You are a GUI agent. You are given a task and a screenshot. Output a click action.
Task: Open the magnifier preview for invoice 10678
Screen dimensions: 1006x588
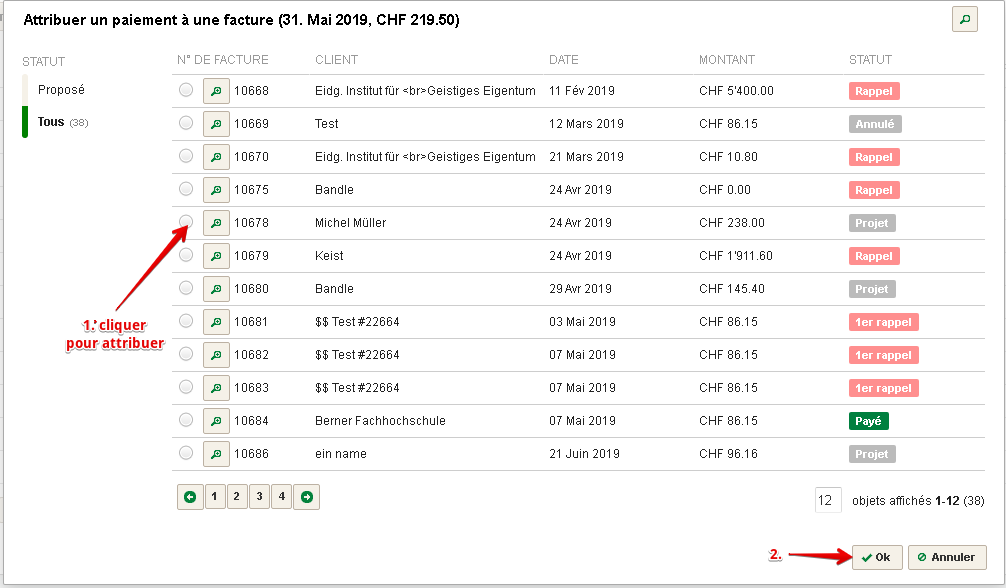(x=216, y=223)
